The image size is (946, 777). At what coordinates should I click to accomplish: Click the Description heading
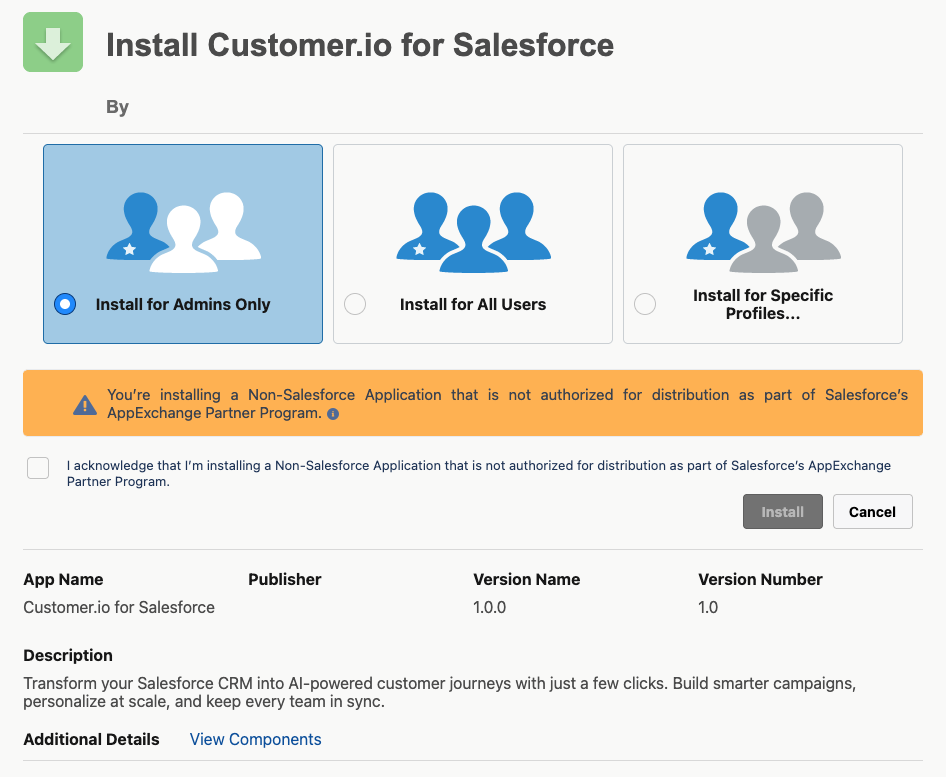[x=68, y=655]
